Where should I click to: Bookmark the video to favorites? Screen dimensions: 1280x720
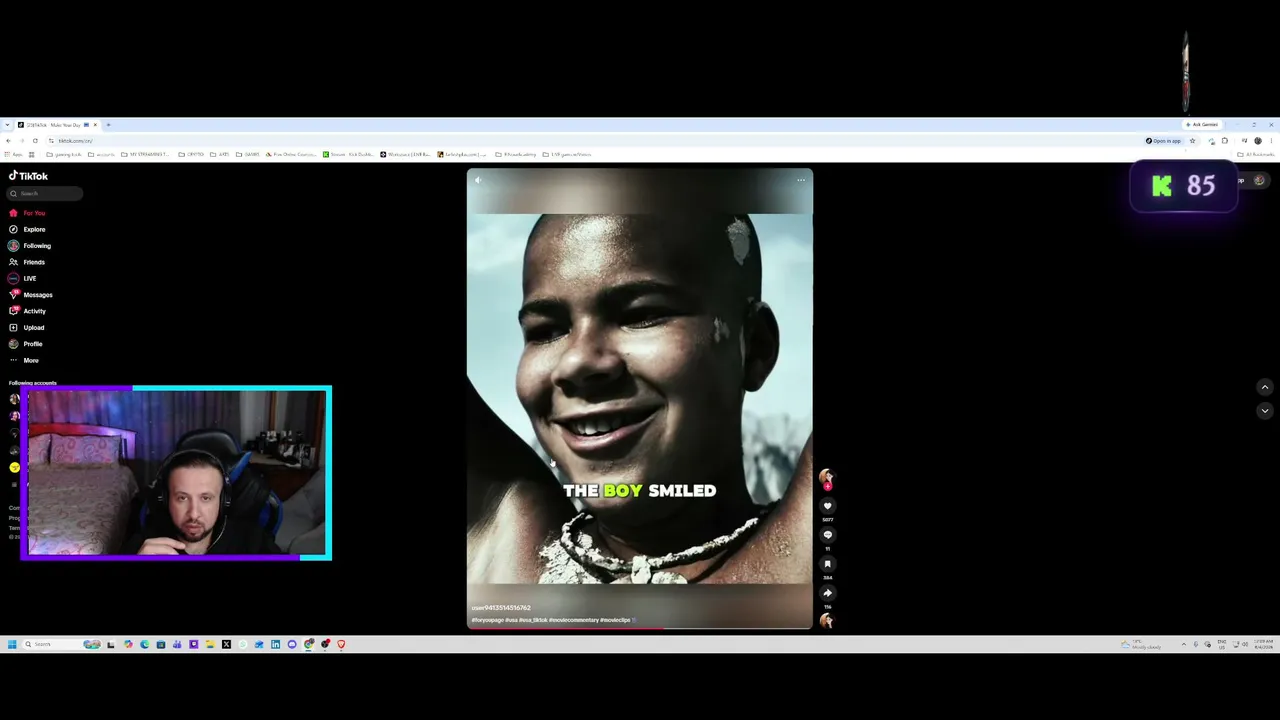[827, 564]
